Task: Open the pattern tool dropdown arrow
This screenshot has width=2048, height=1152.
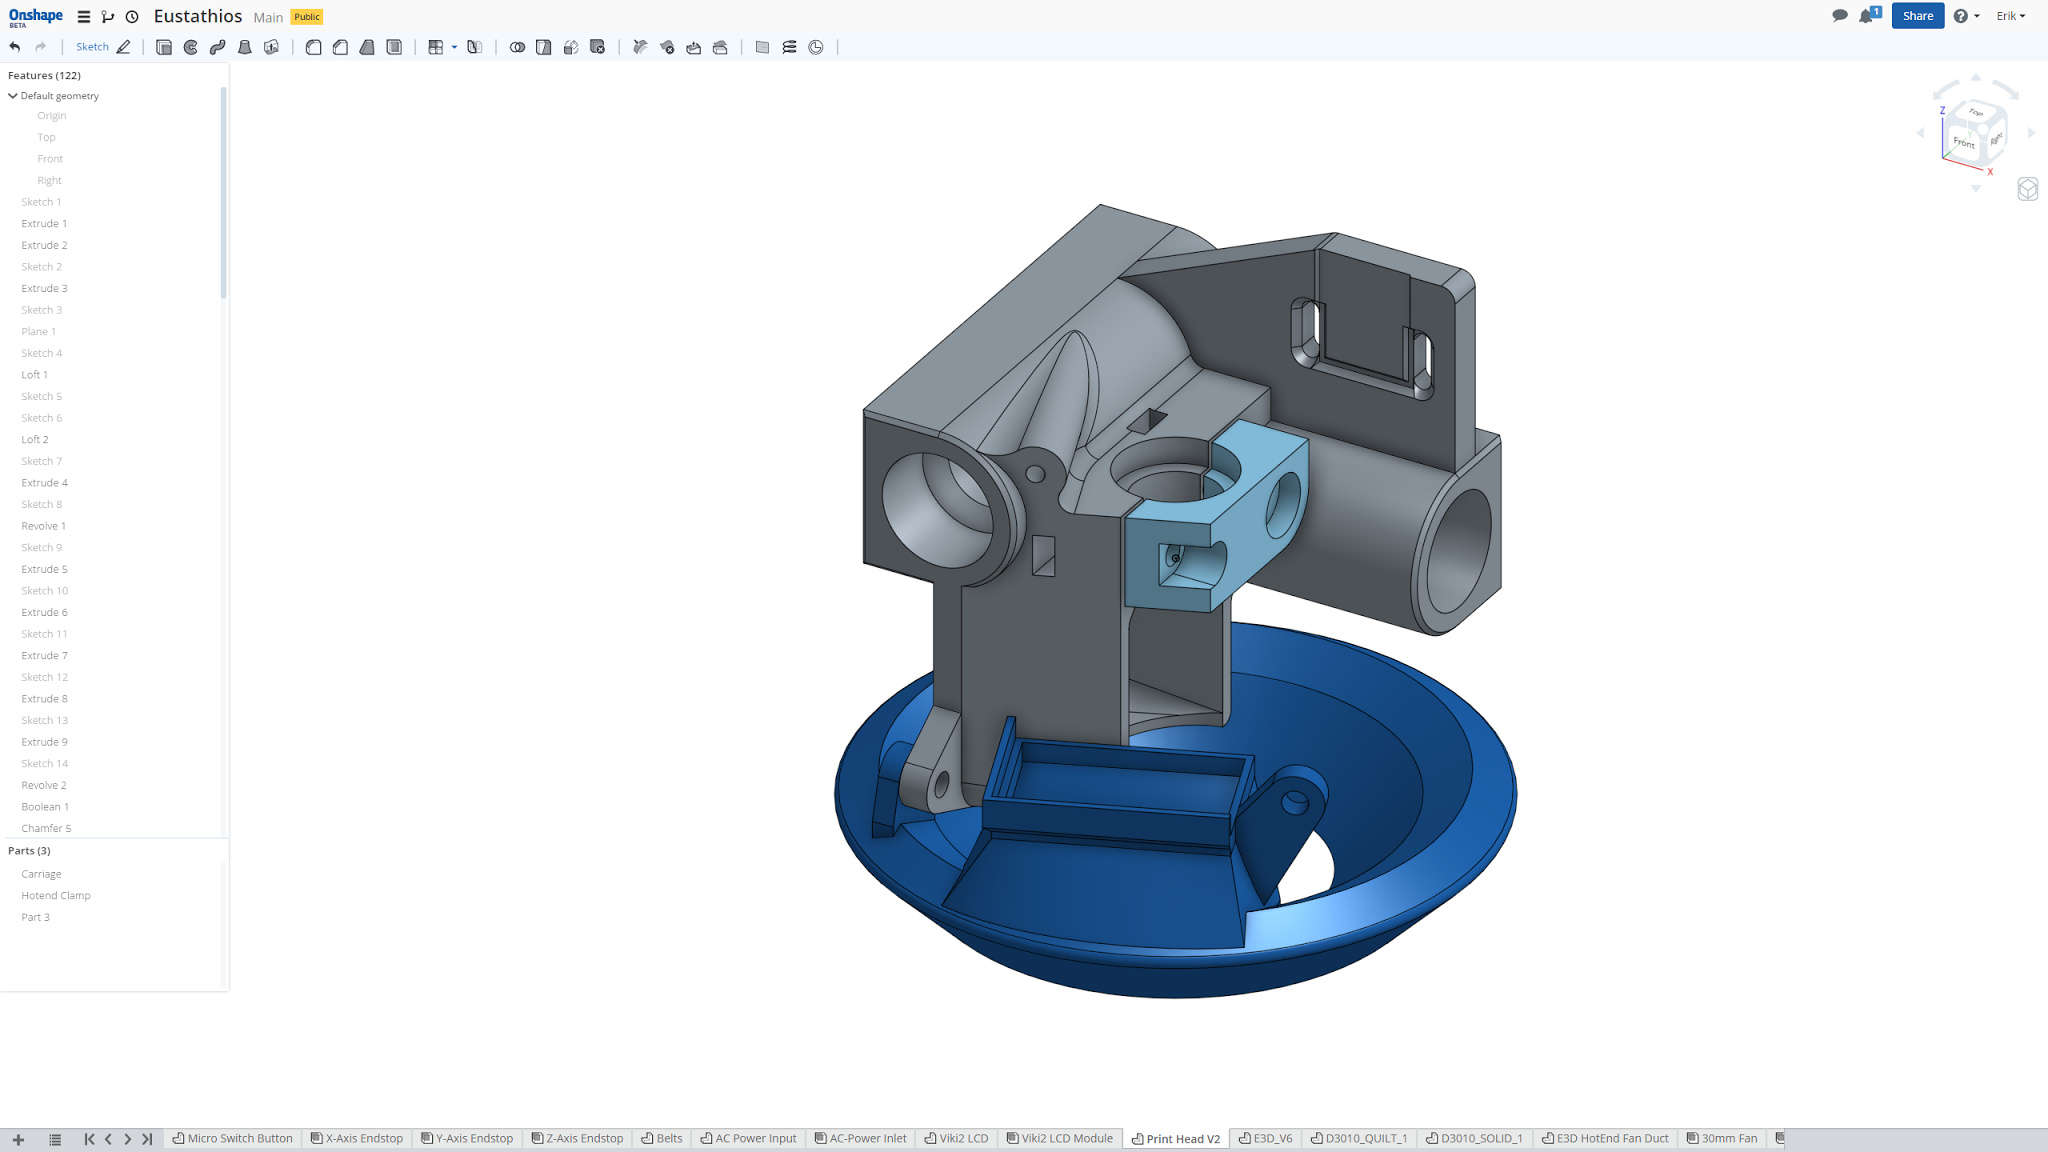Action: point(454,47)
